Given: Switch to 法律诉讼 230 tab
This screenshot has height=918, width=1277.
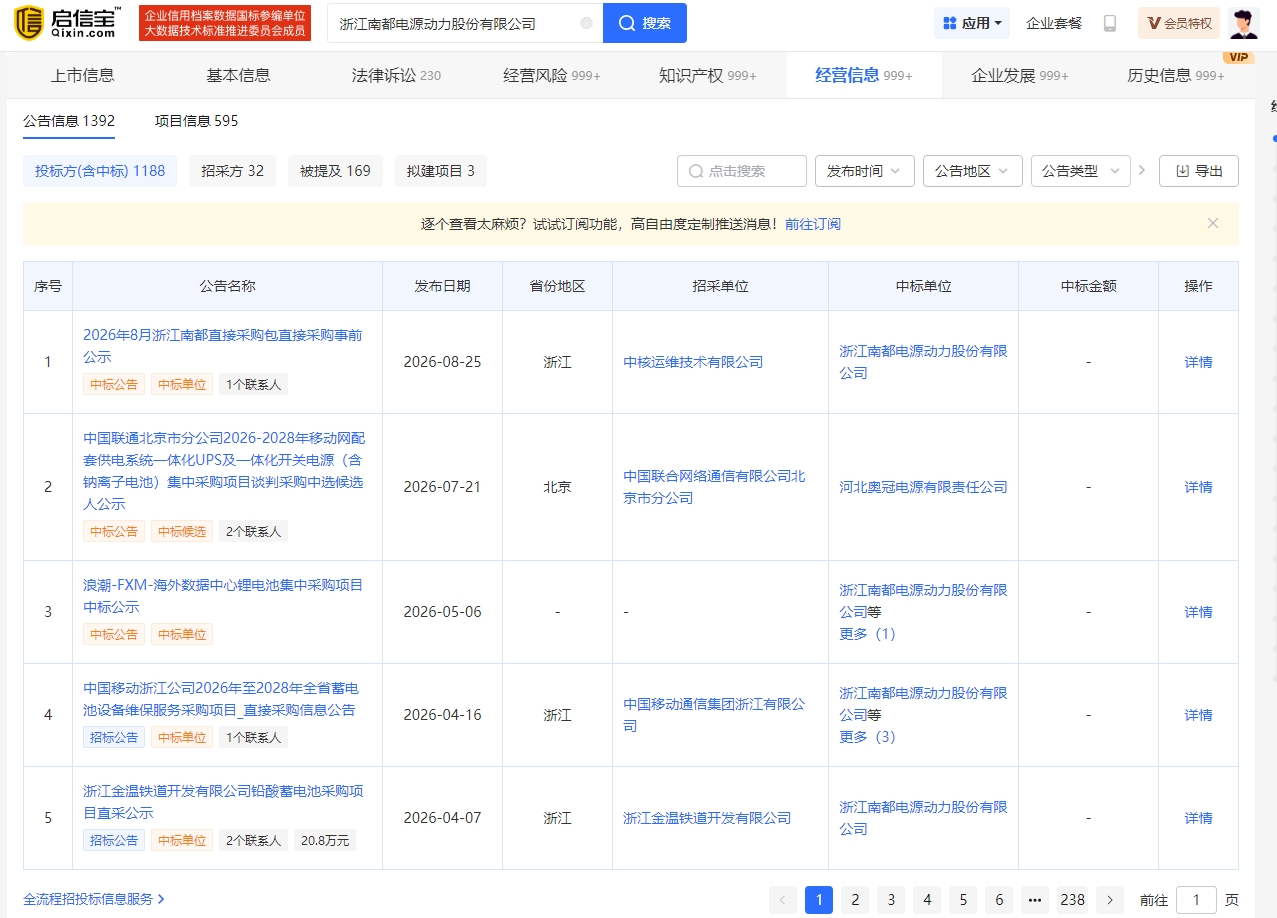Looking at the screenshot, I should click(x=396, y=75).
